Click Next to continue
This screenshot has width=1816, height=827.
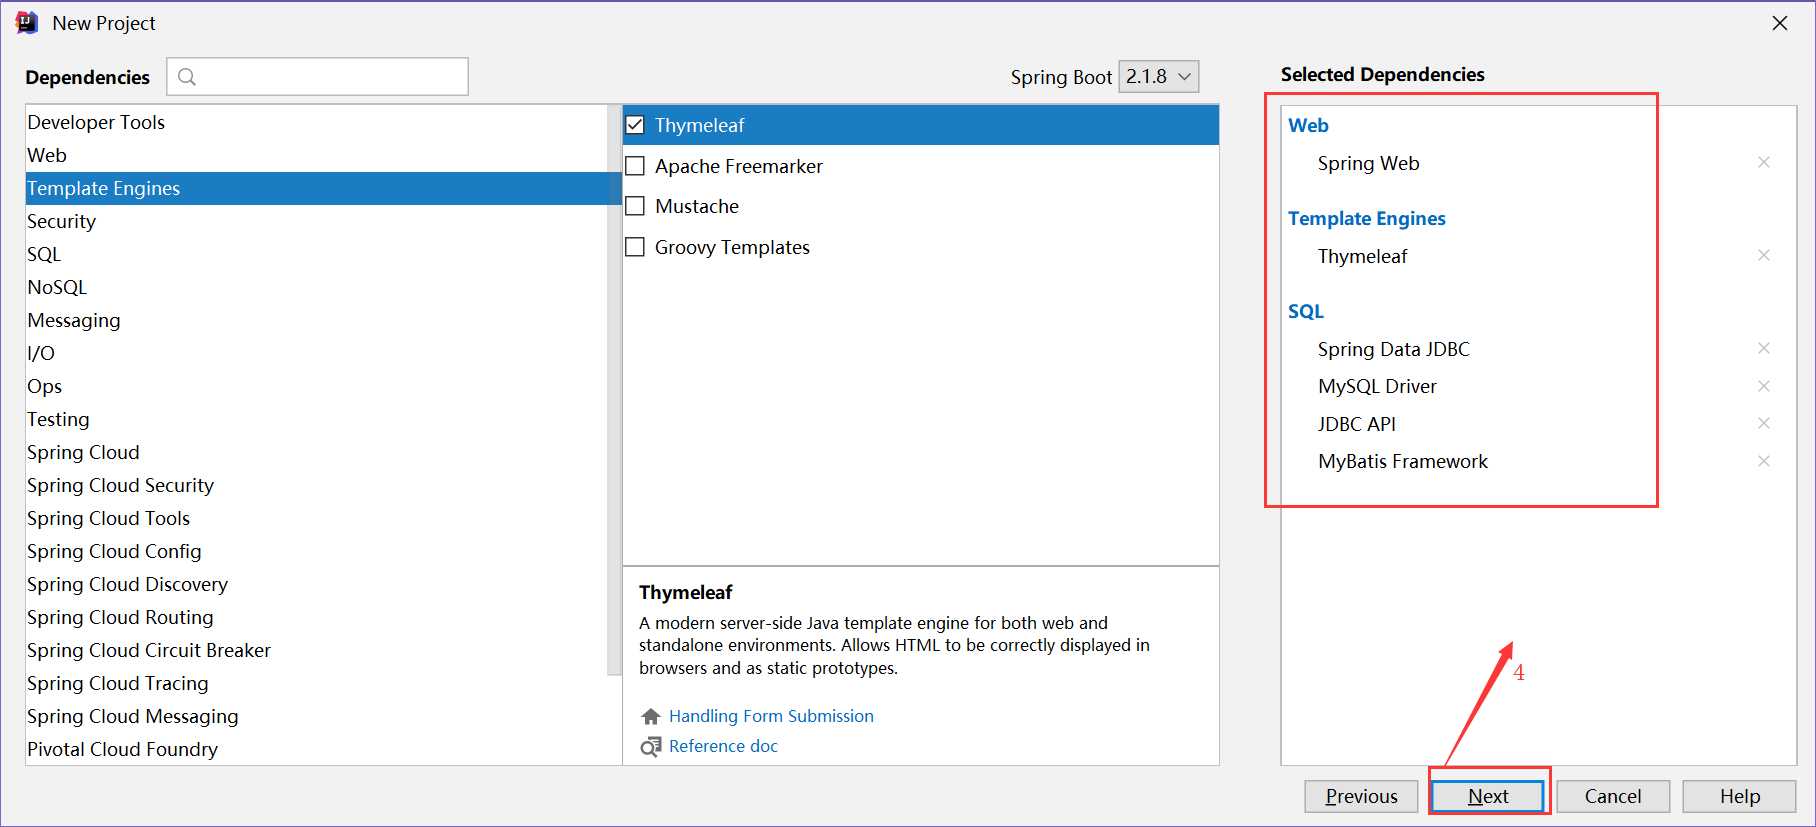pos(1488,796)
